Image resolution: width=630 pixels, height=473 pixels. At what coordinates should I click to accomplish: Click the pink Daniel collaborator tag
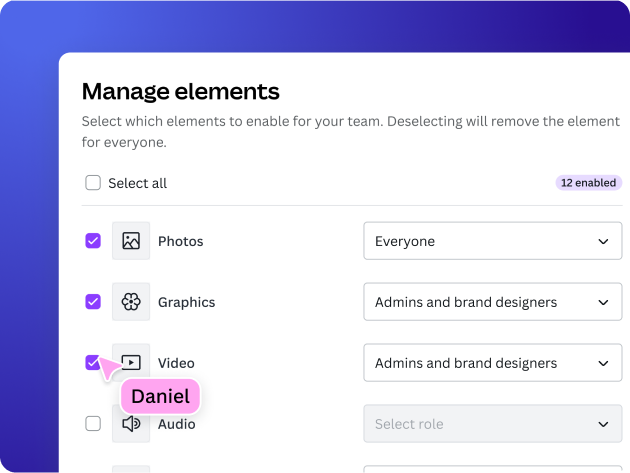pyautogui.click(x=161, y=397)
